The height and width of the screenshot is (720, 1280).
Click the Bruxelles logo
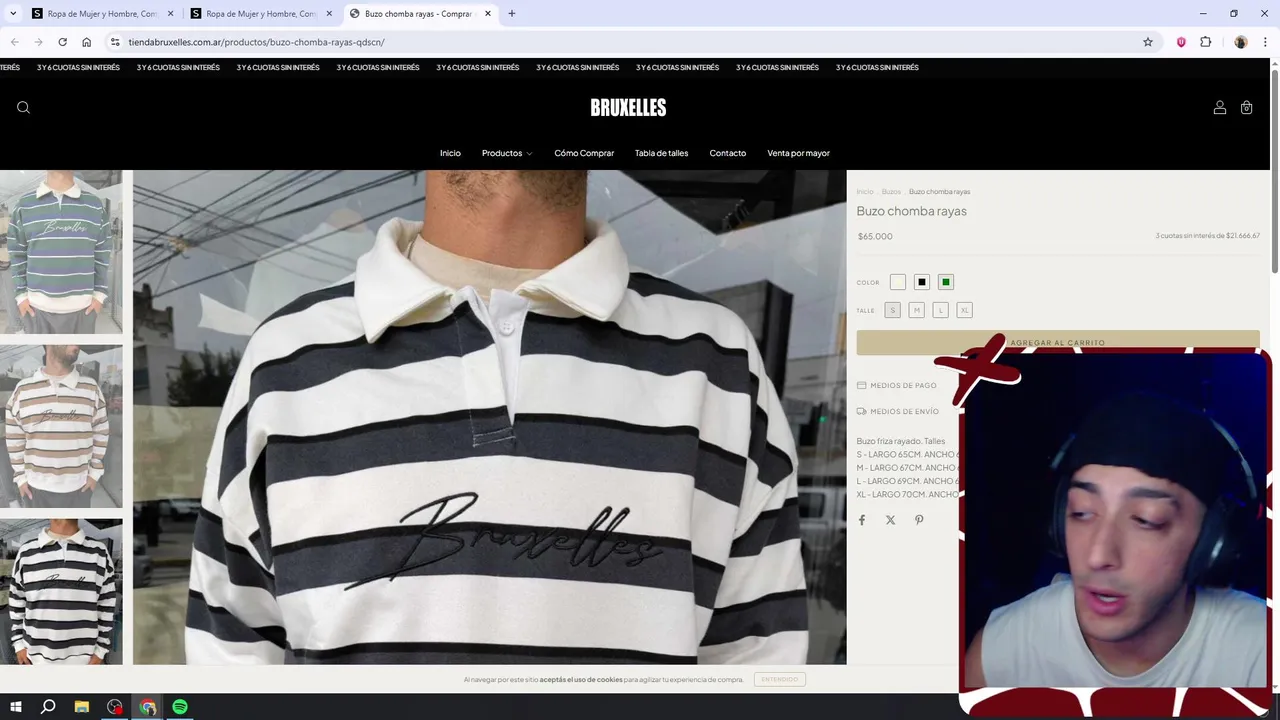[x=628, y=108]
